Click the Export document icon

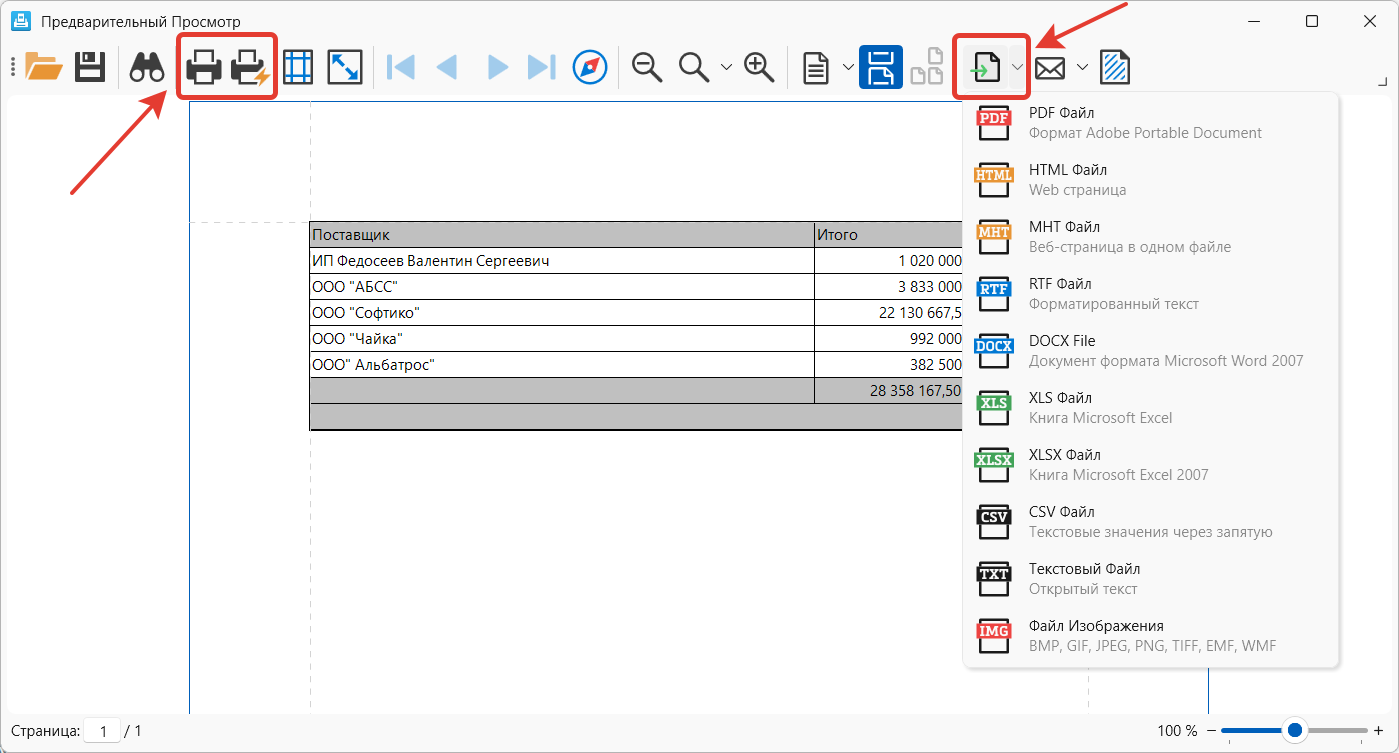coord(986,67)
